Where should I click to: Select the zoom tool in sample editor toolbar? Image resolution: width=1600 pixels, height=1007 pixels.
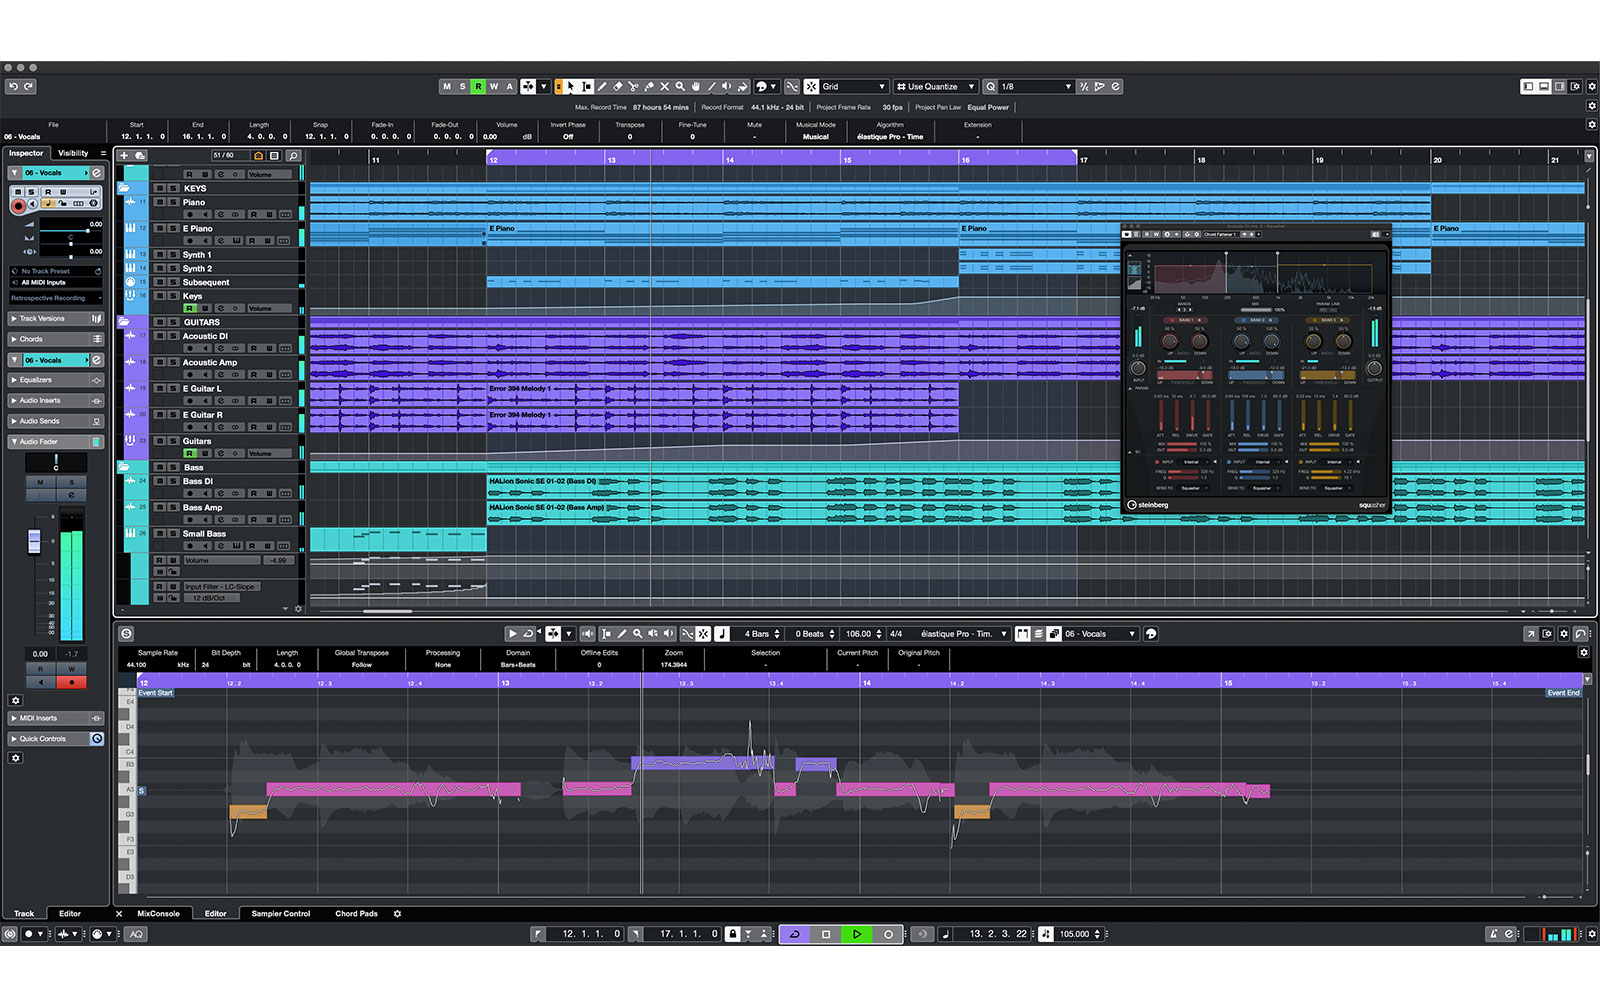(637, 634)
